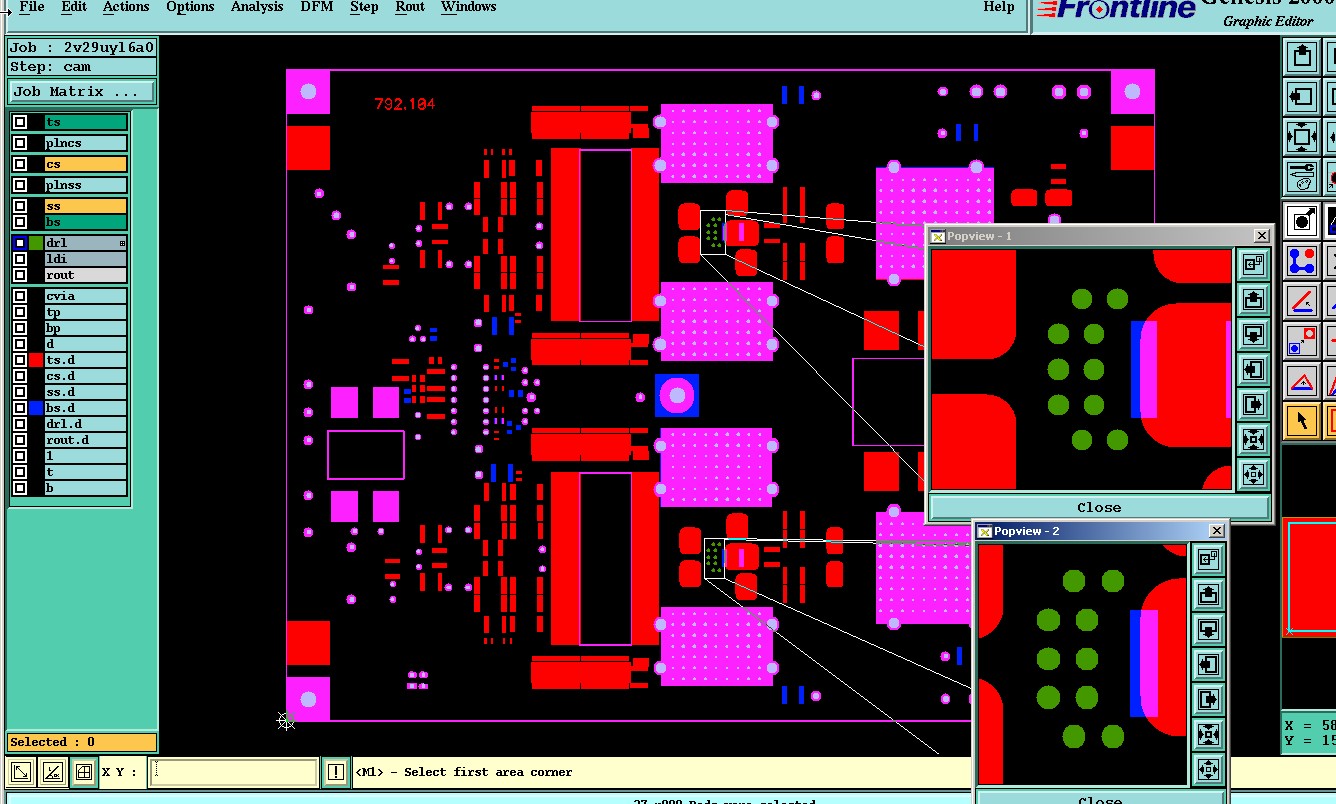Toggle display checkbox for layer ts
Viewport: 1336px width, 804px height.
pos(20,122)
